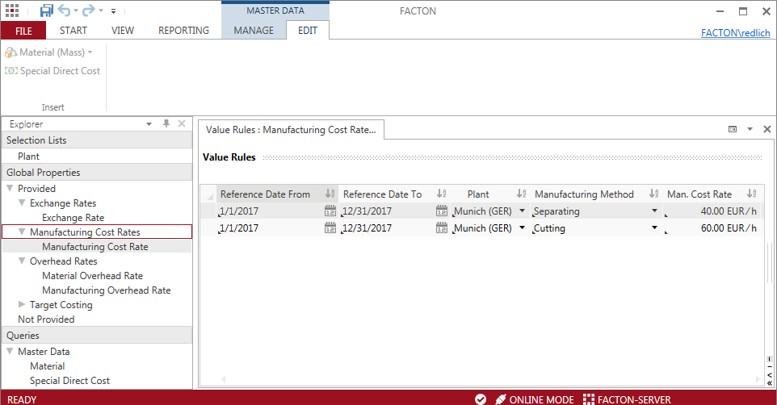Image resolution: width=777 pixels, height=405 pixels.
Task: Expand the Target Costing node
Action: point(22,304)
